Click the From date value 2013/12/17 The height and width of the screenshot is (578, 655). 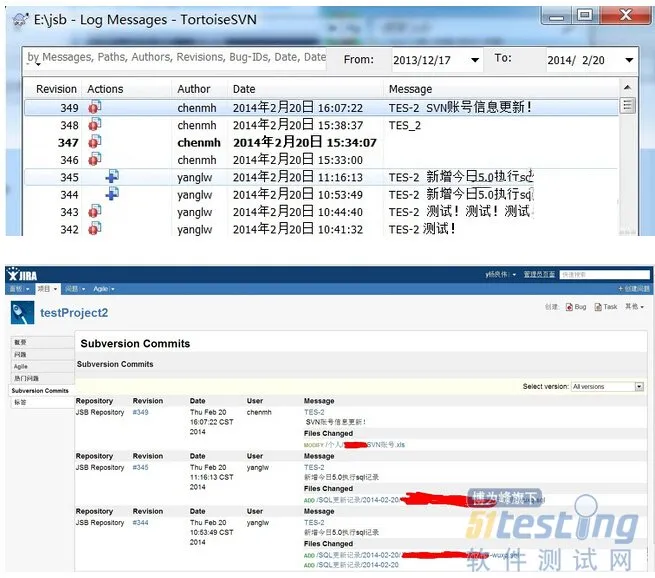coord(422,60)
